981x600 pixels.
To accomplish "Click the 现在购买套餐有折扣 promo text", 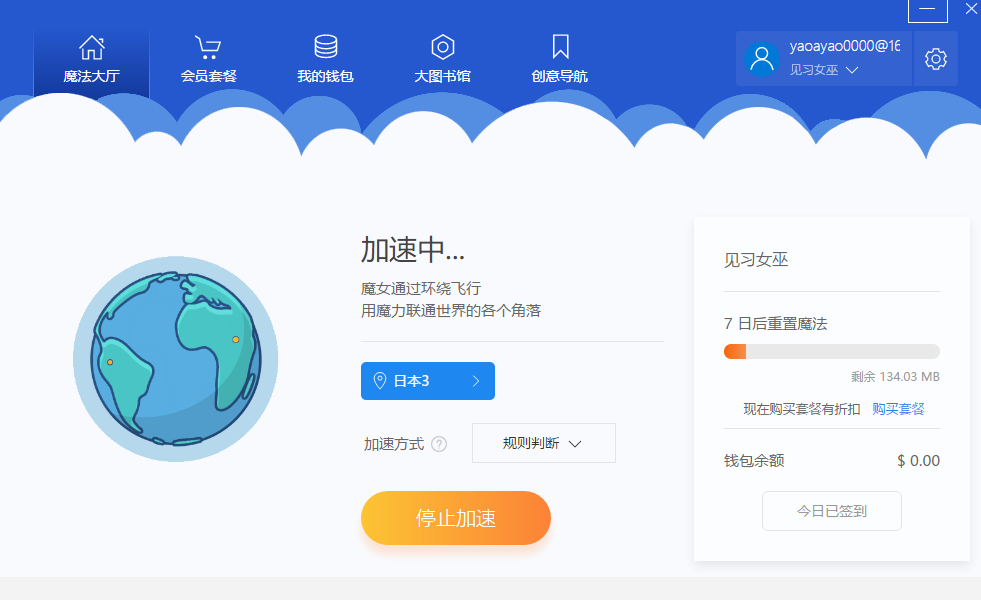I will click(801, 409).
